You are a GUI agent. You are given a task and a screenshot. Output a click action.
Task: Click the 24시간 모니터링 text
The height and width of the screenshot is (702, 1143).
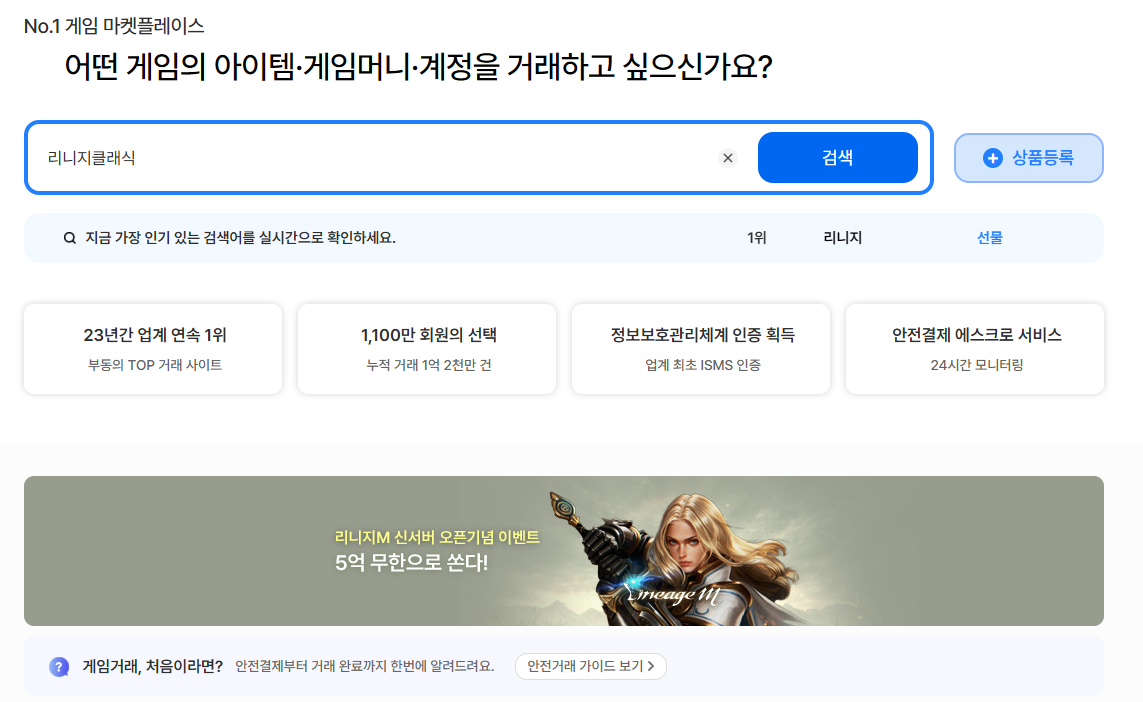[x=977, y=365]
